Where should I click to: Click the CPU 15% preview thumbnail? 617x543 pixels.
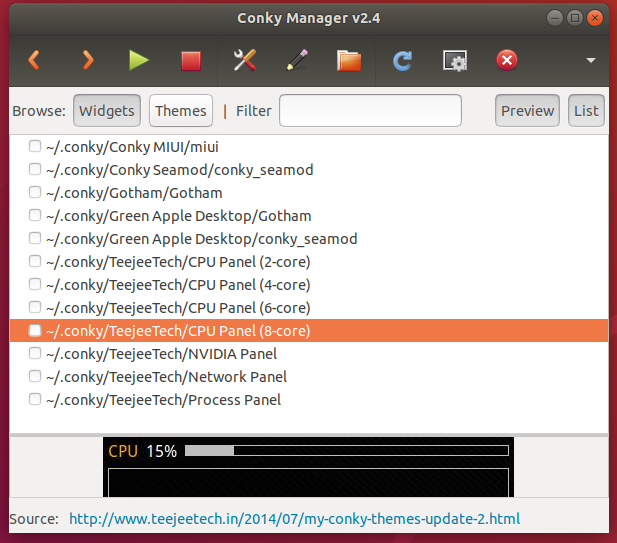point(308,467)
